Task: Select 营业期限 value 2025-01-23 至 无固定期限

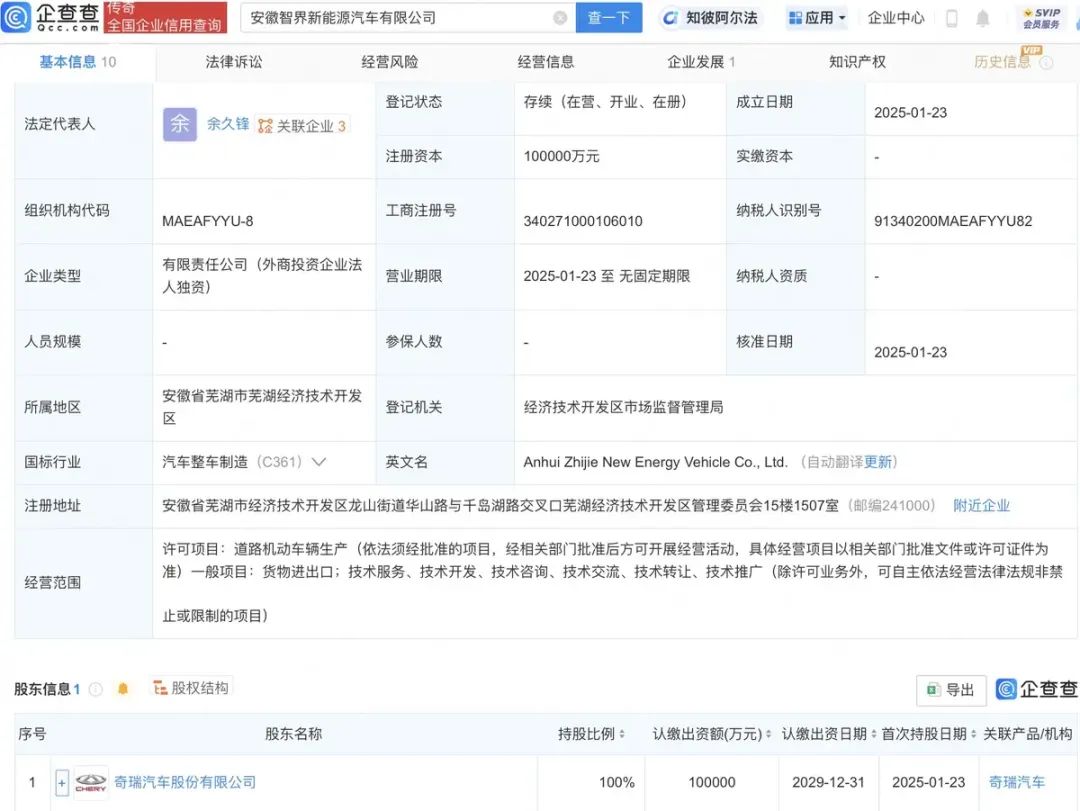Action: click(607, 276)
